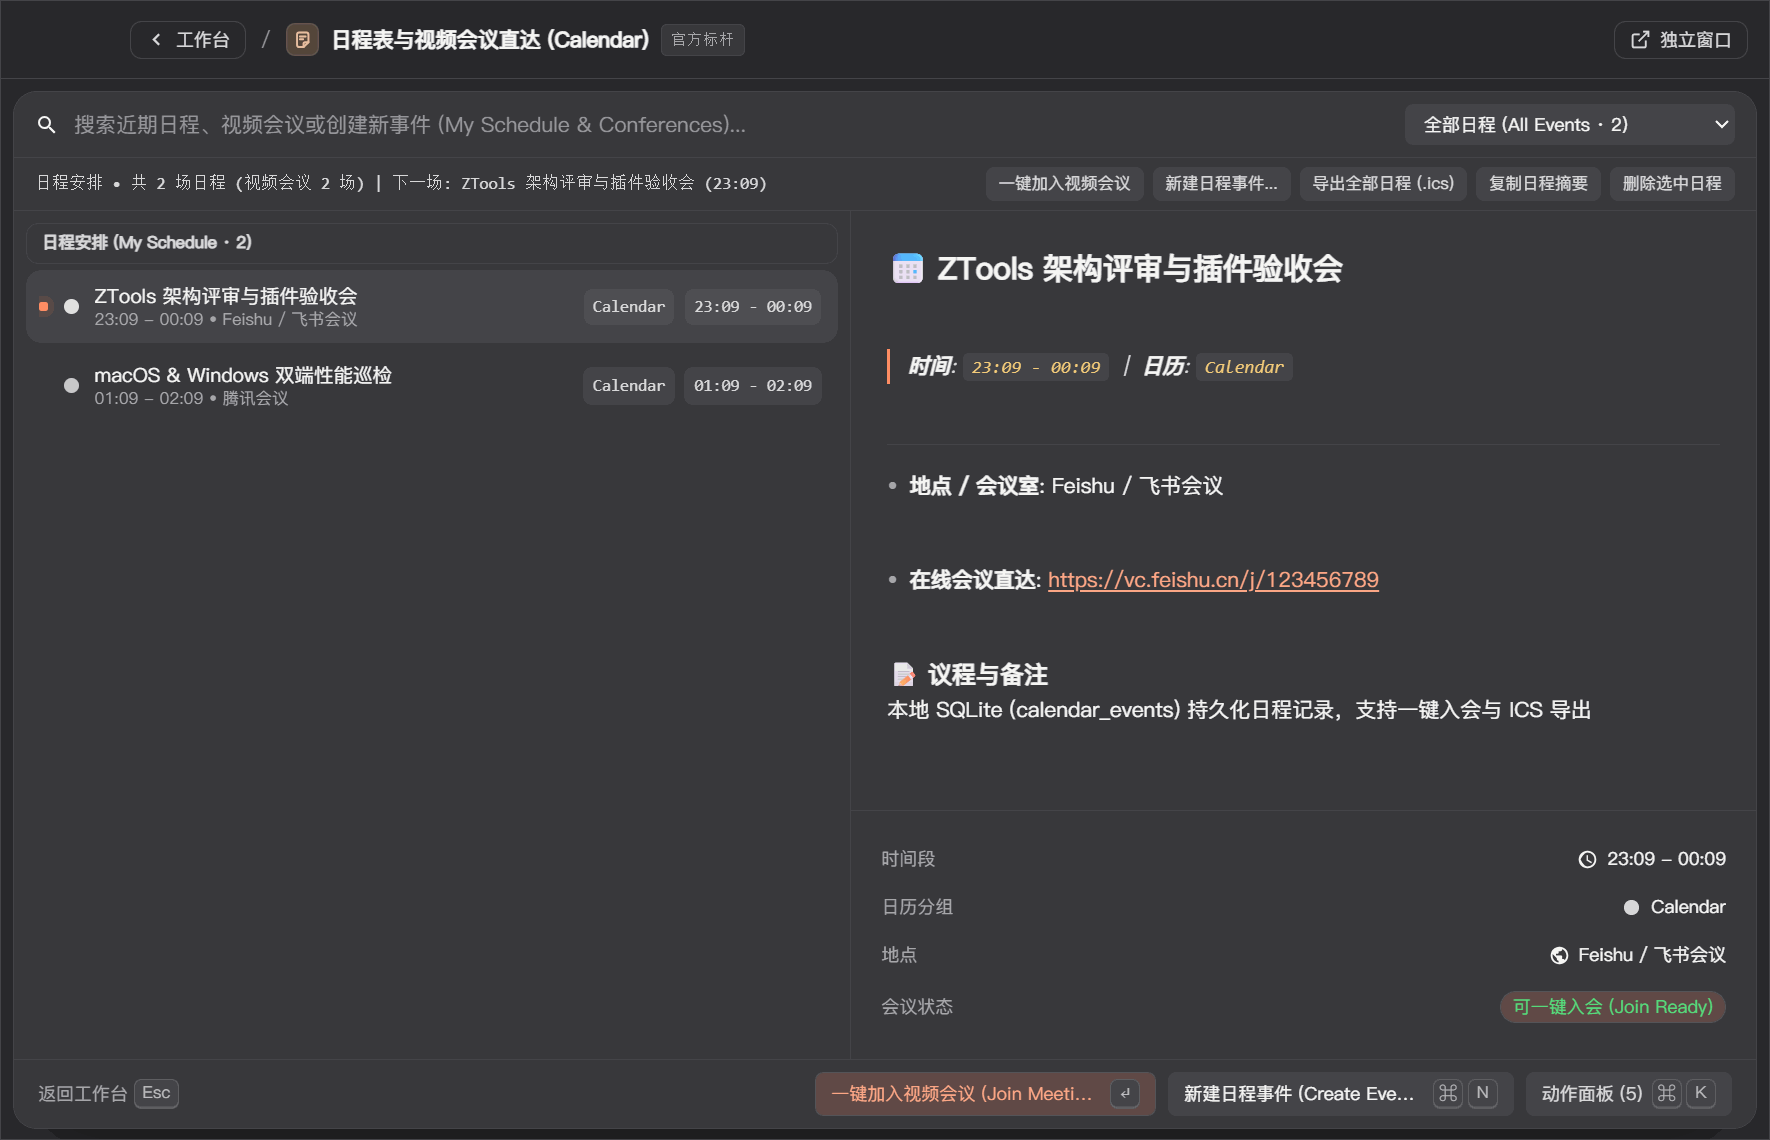Click the K key hint on 动作面板
The height and width of the screenshot is (1140, 1770).
pos(1700,1094)
